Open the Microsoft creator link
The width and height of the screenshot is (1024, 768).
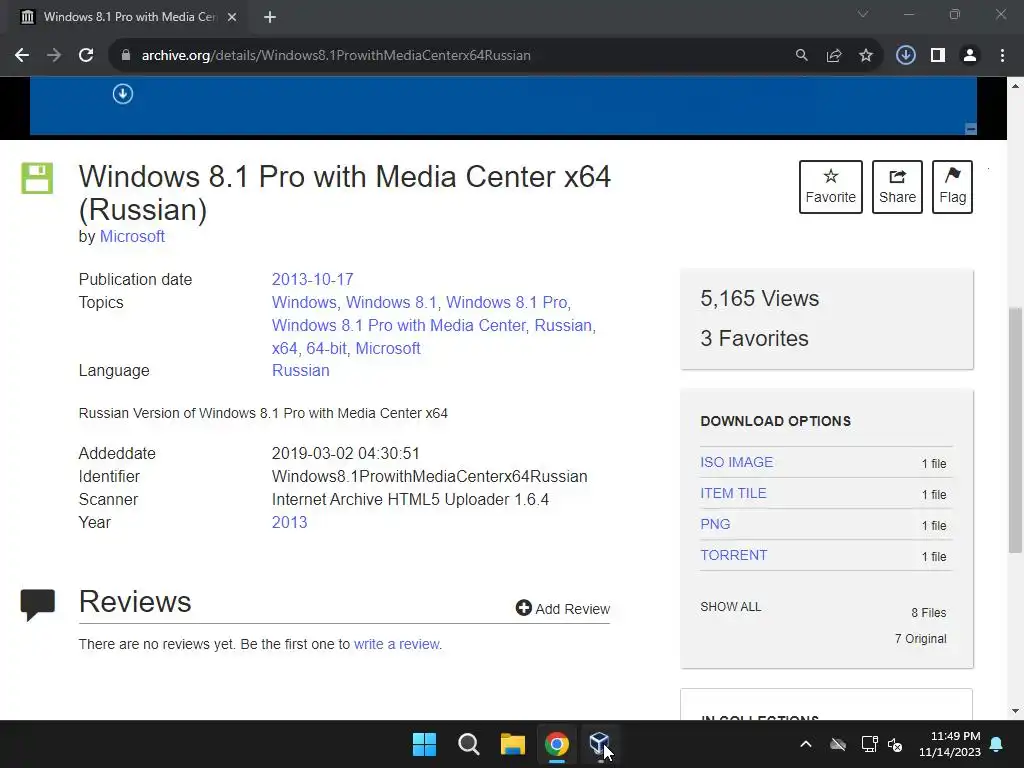pyautogui.click(x=132, y=236)
